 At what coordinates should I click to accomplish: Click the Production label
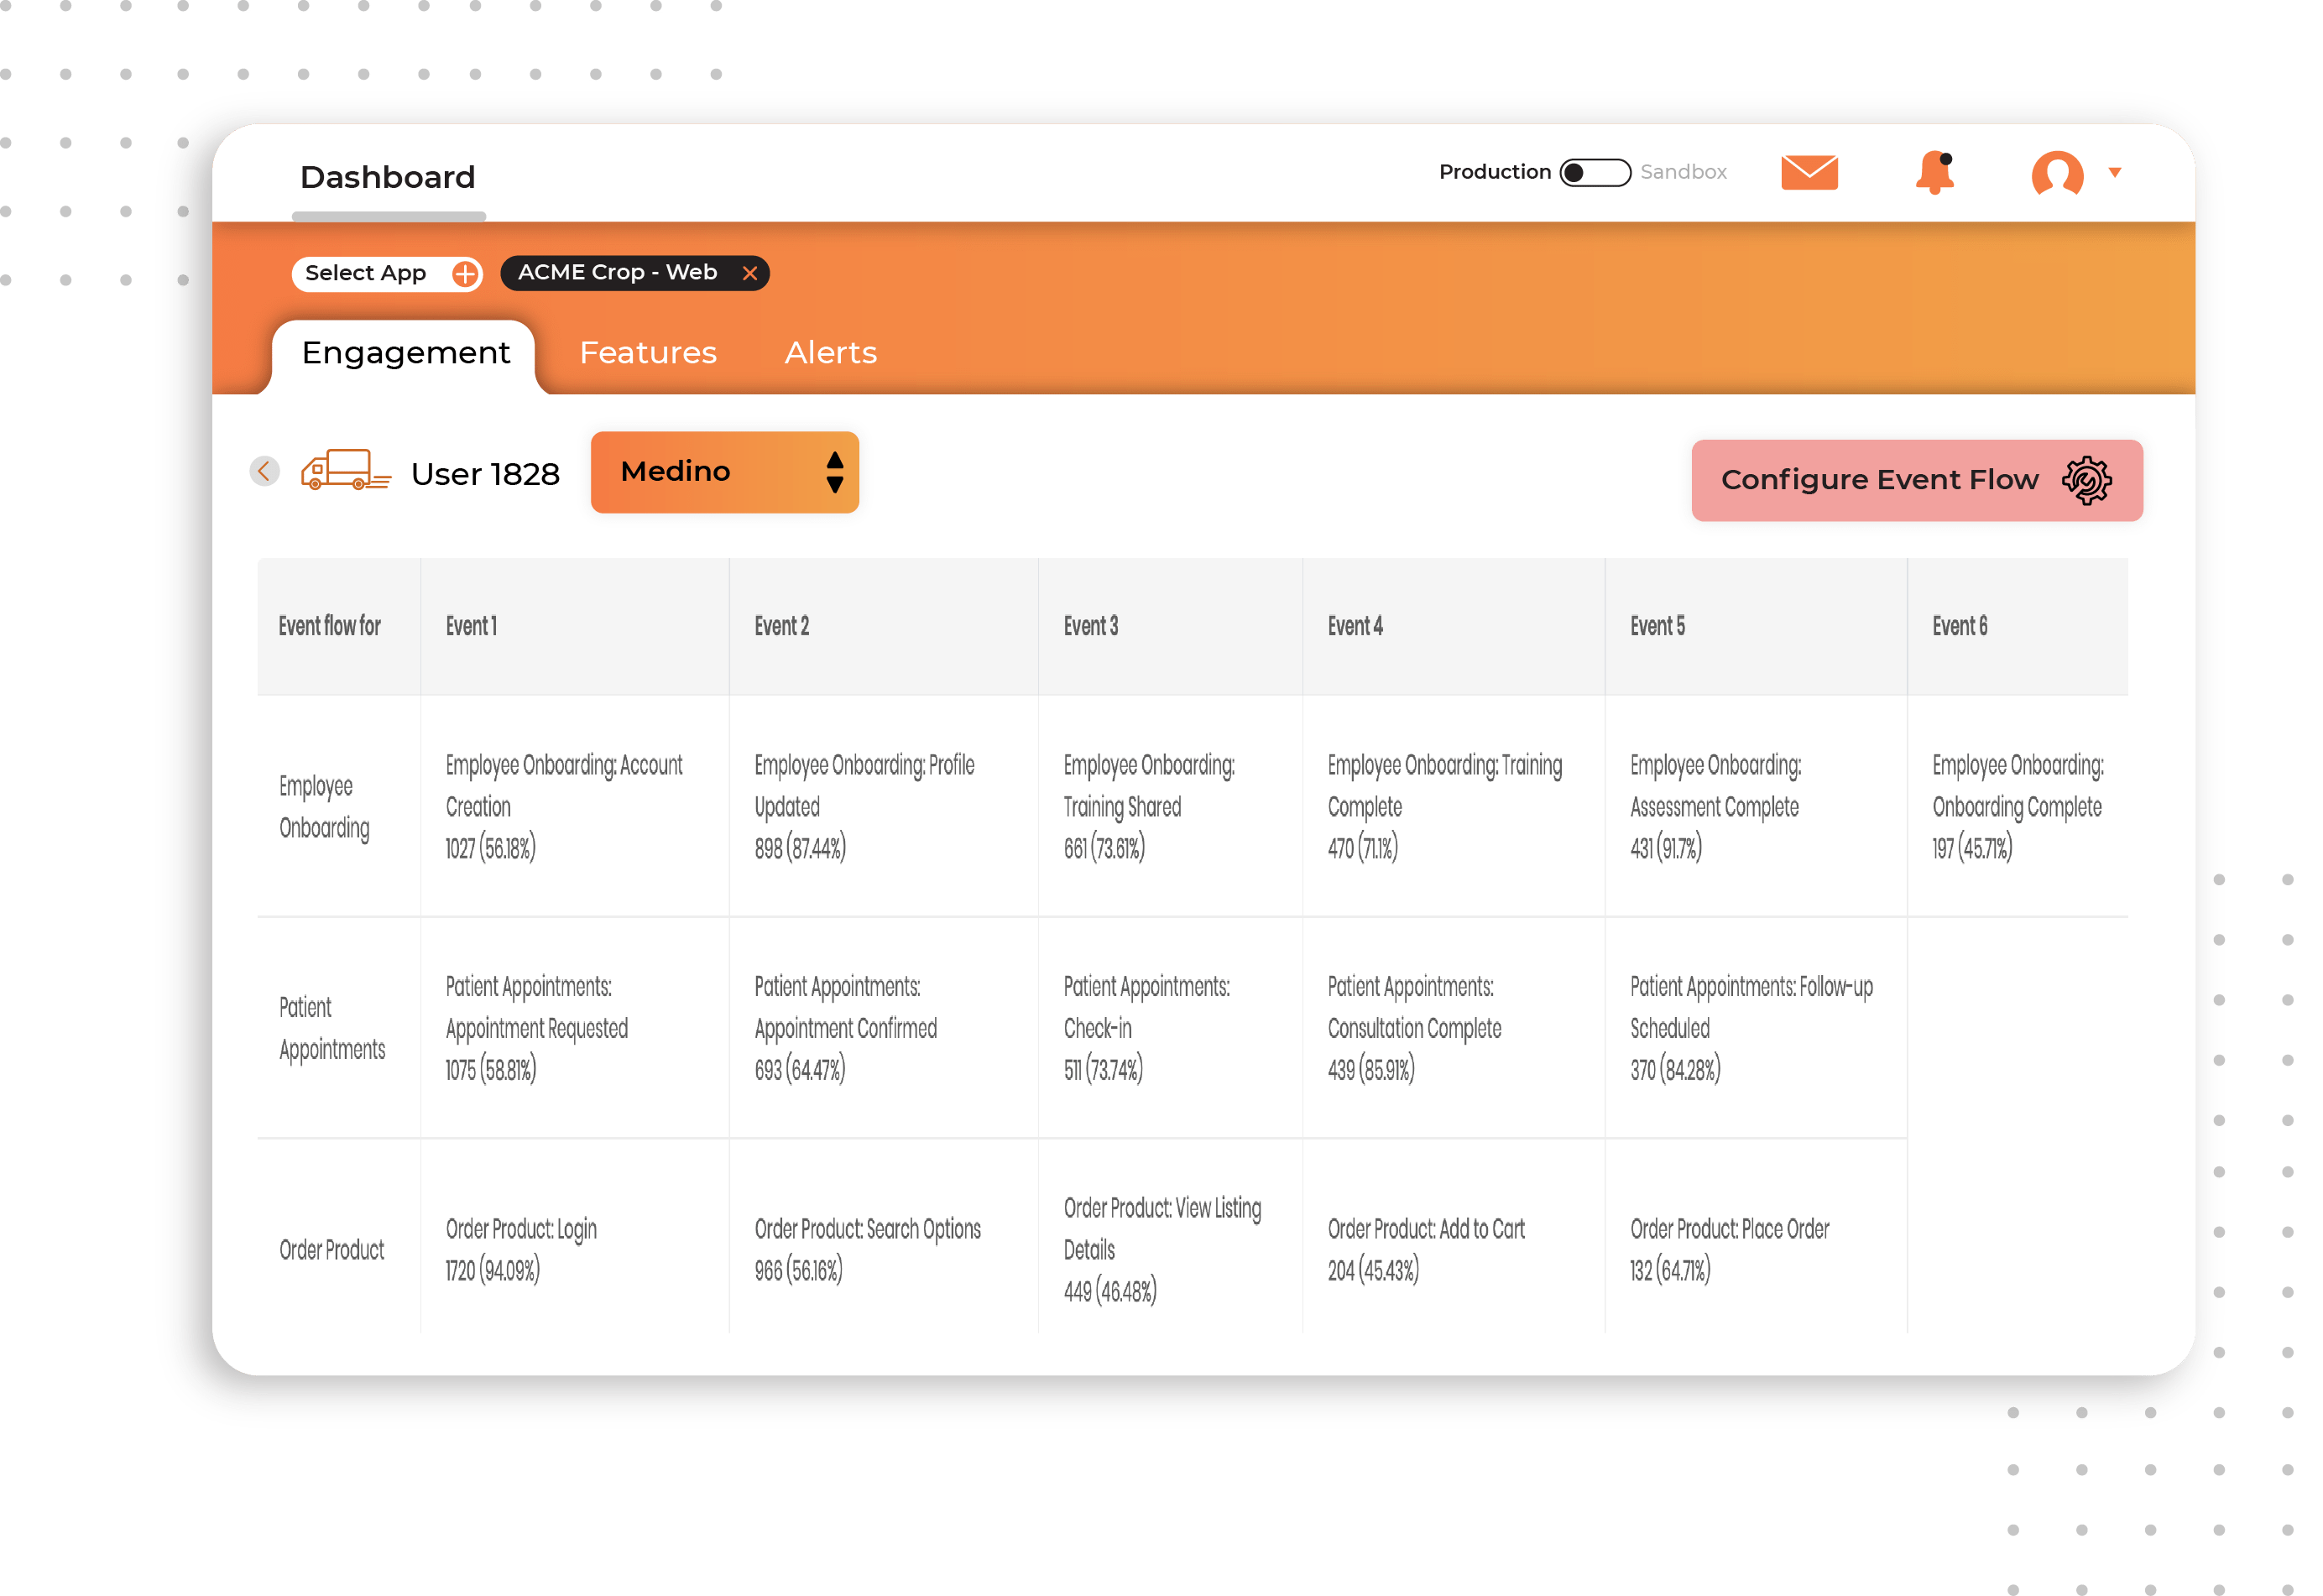coord(1494,172)
